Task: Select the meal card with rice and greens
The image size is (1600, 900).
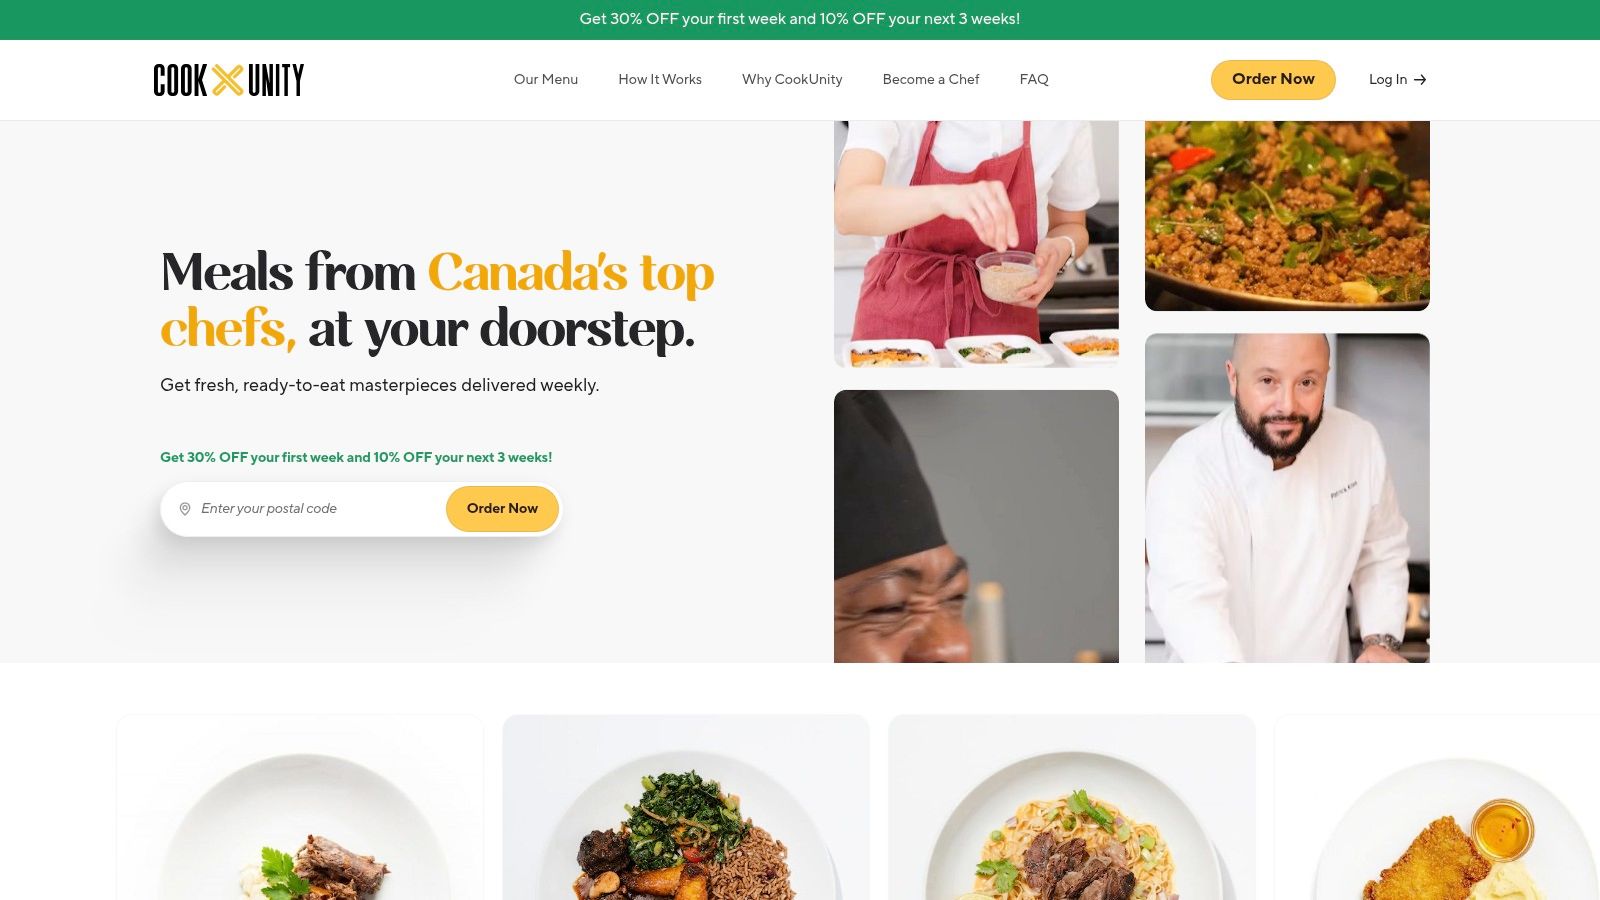Action: point(686,807)
